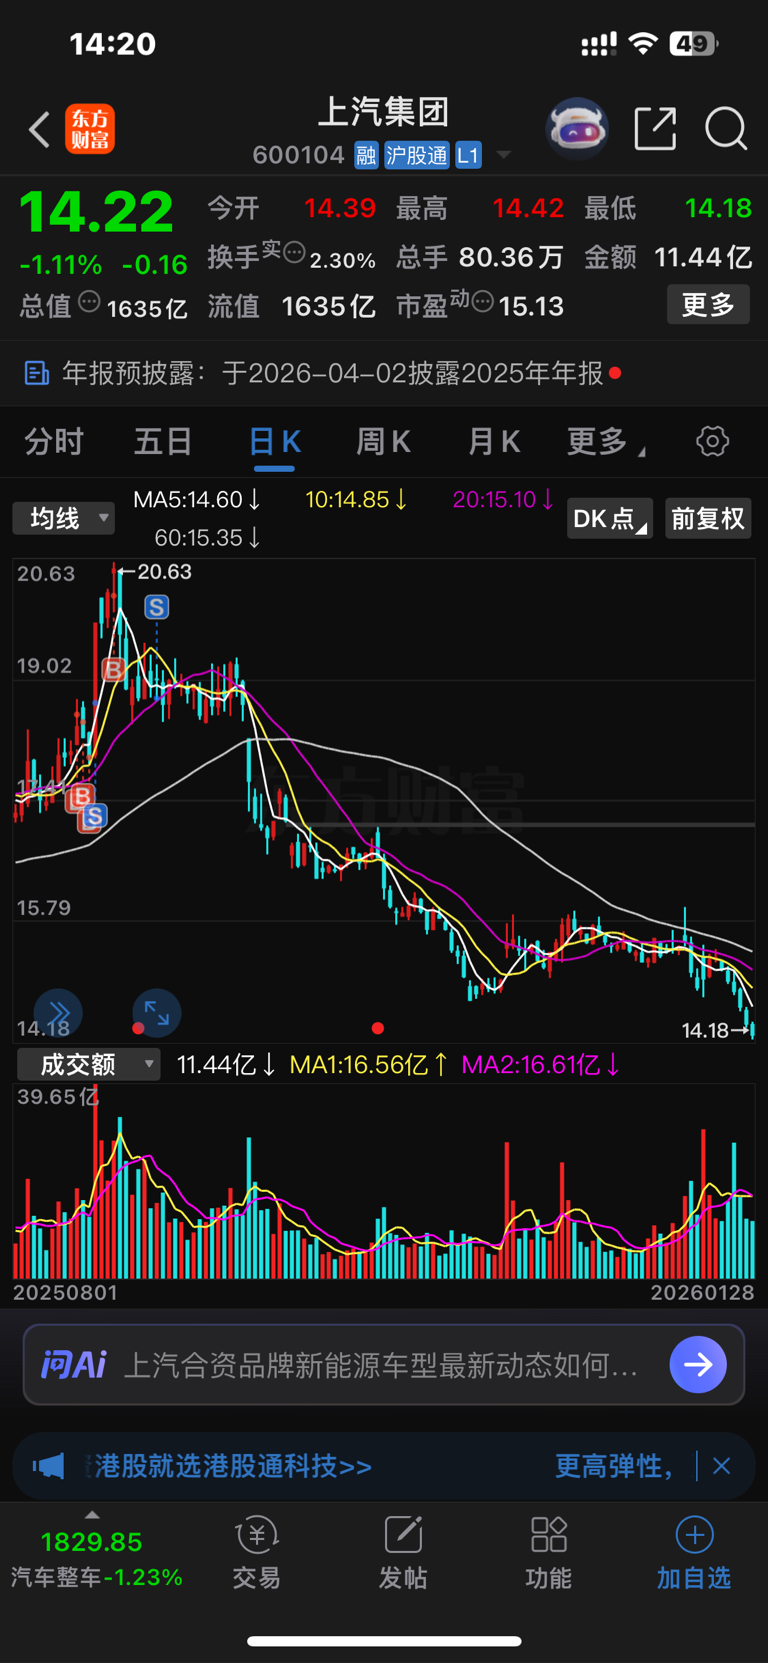This screenshot has width=768, height=1663.
Task: Select the 日K tab
Action: (x=274, y=442)
